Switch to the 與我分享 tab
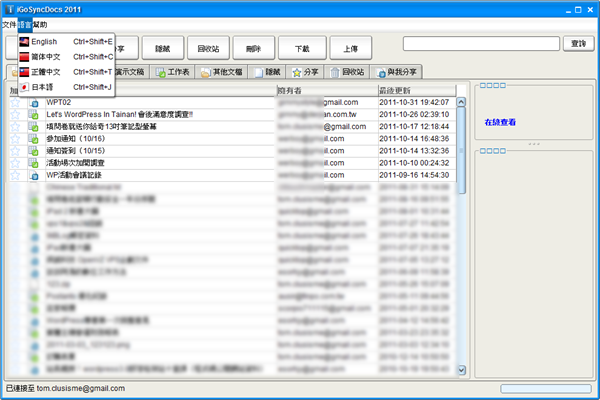The height and width of the screenshot is (400, 600). pos(396,72)
